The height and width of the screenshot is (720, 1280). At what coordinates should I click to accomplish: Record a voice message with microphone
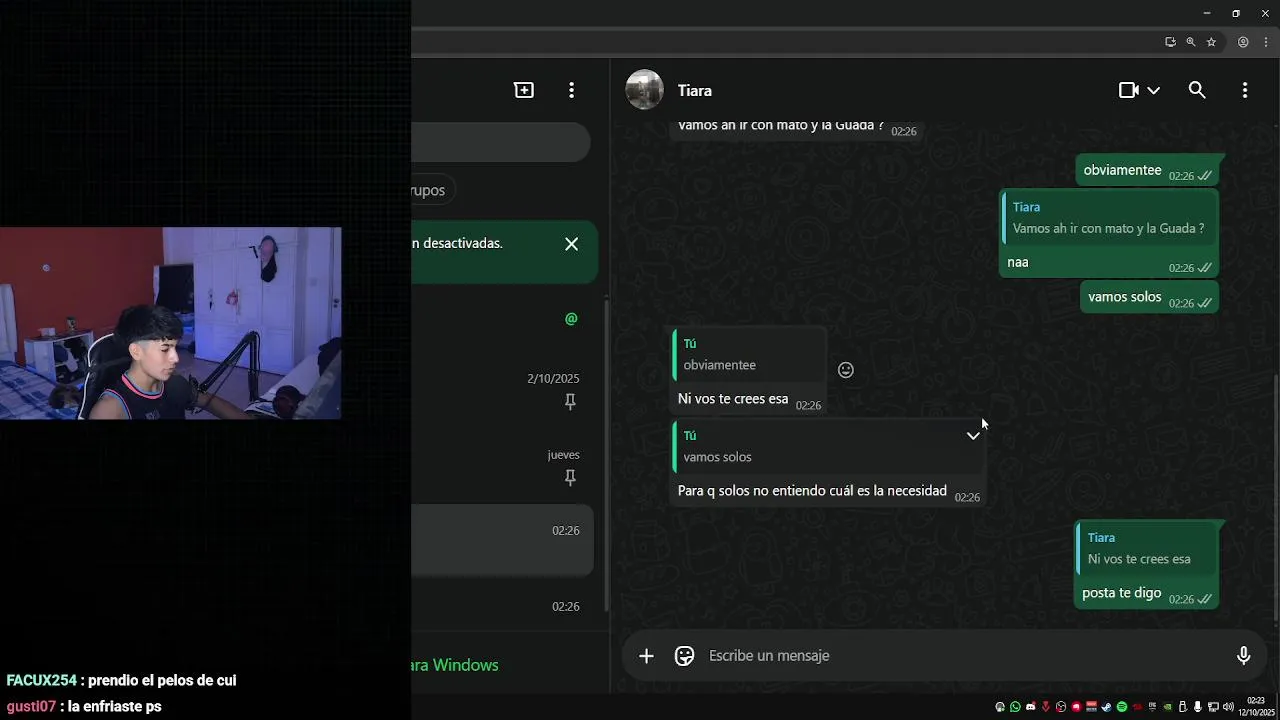pos(1244,656)
